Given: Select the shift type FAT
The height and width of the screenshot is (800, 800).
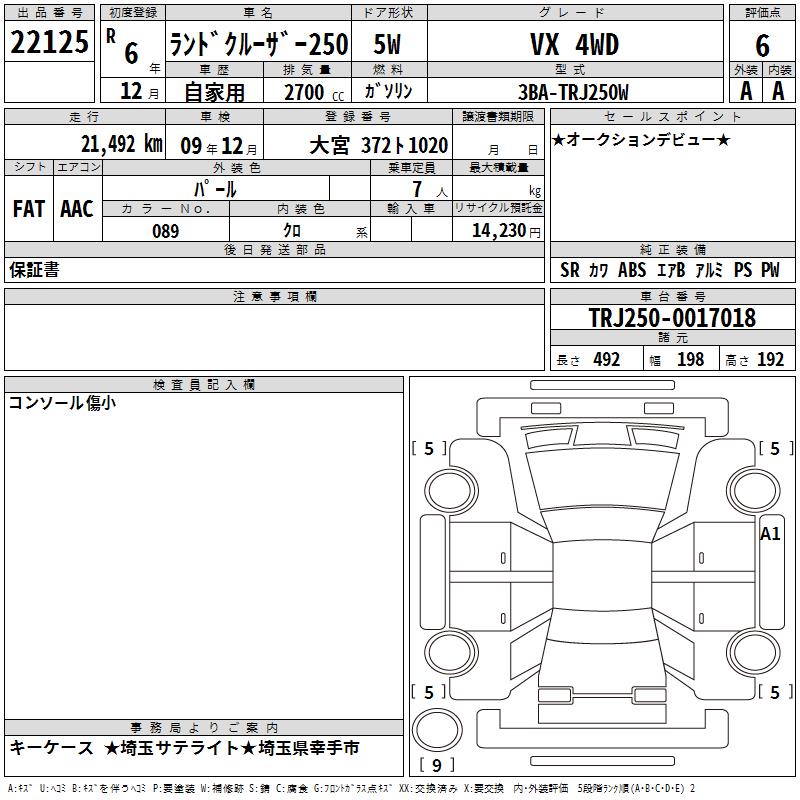Looking at the screenshot, I should coord(29,209).
